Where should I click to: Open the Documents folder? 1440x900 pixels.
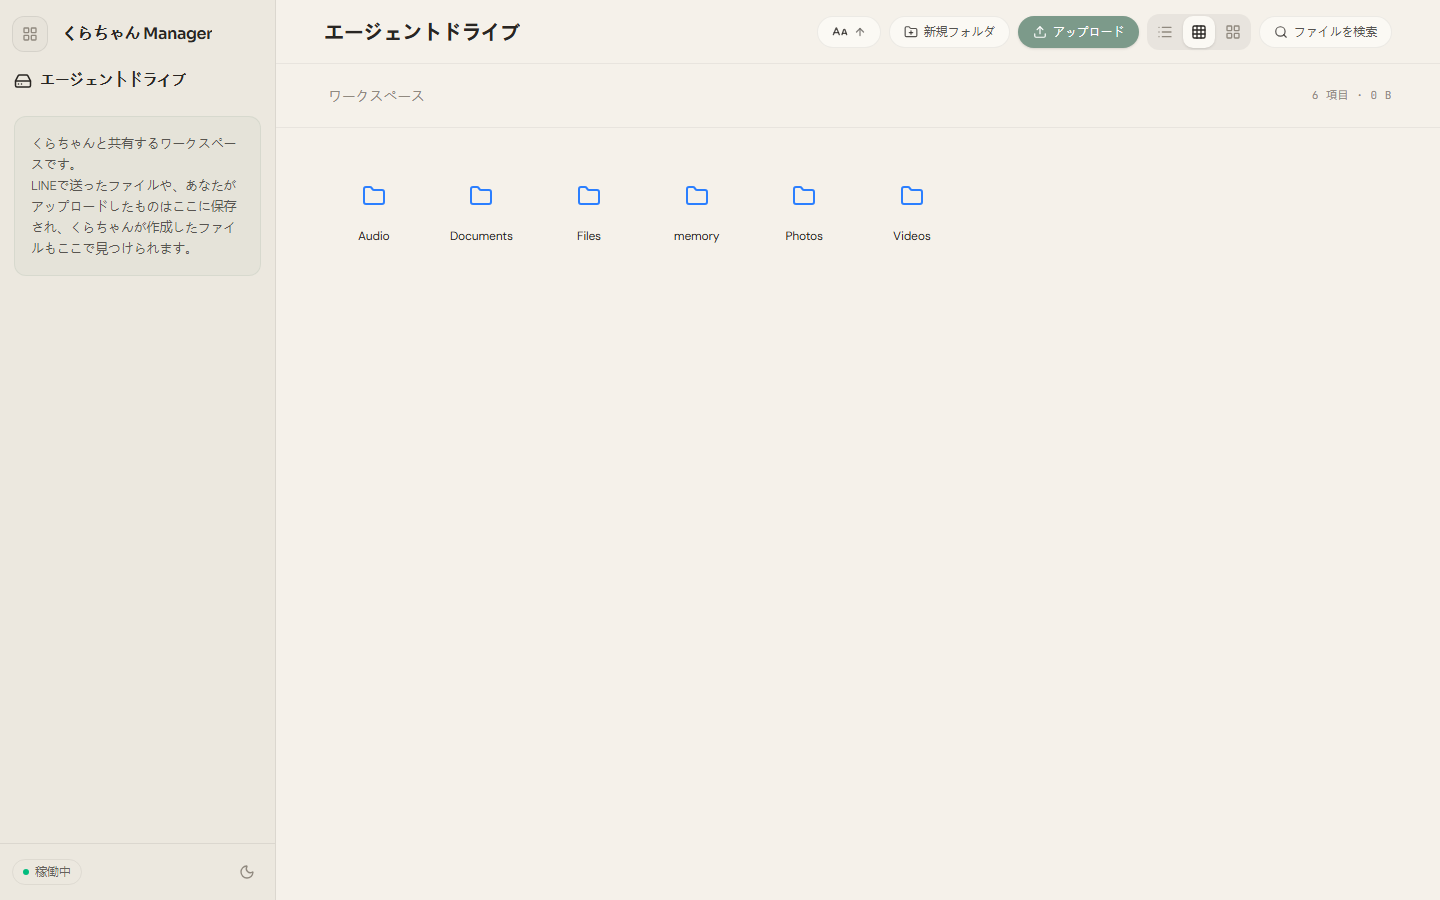point(481,212)
